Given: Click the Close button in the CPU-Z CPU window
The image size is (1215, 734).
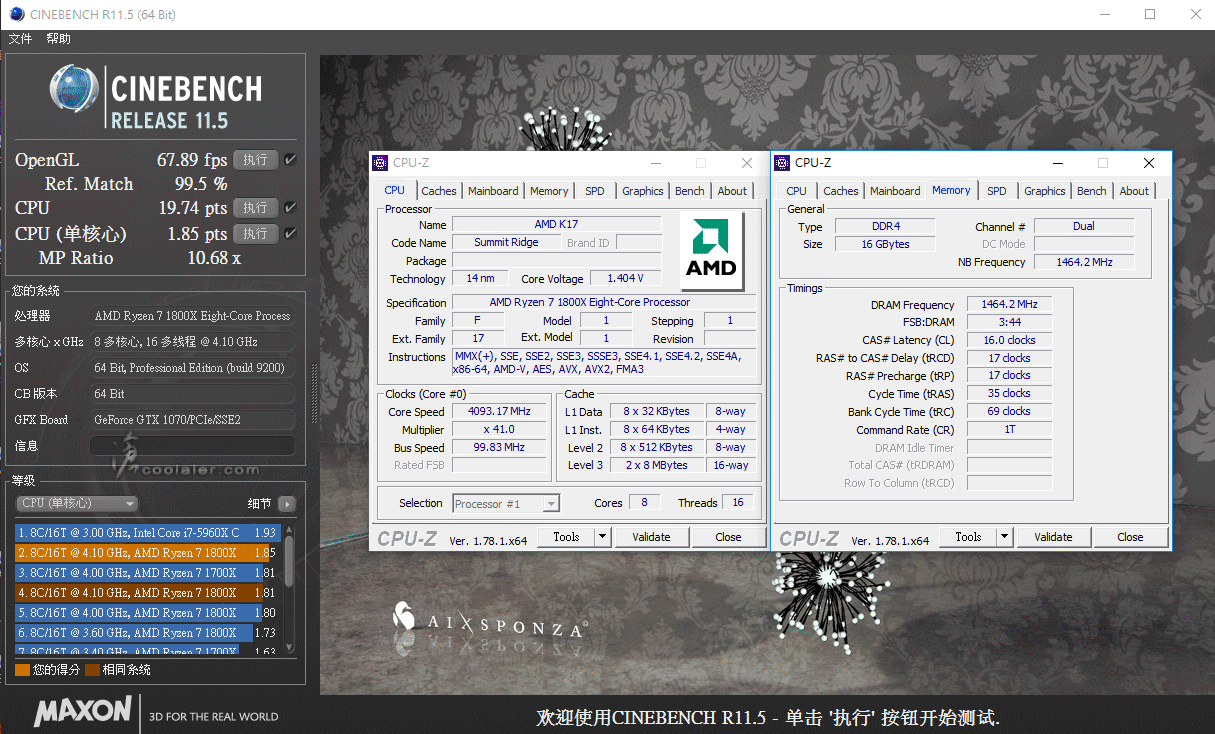Looking at the screenshot, I should point(728,537).
